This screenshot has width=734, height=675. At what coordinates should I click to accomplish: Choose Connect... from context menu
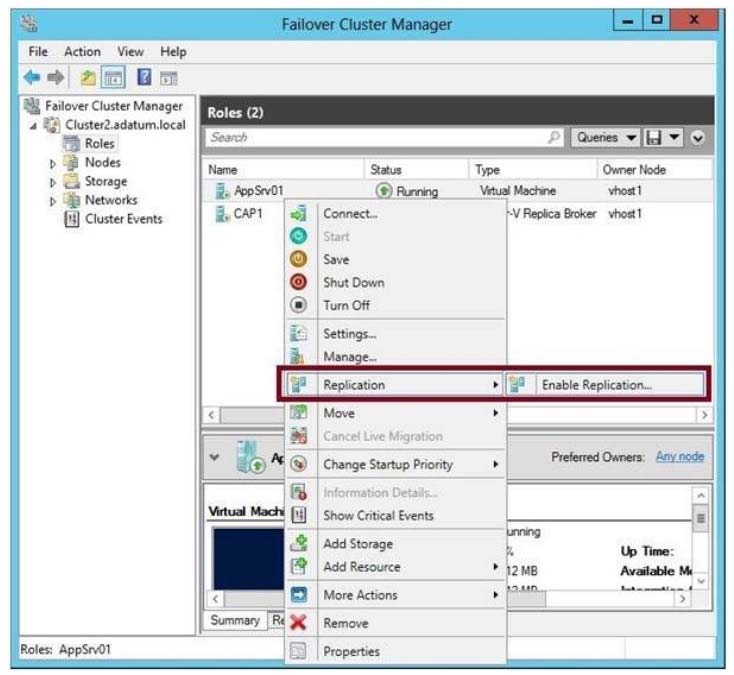(396, 214)
